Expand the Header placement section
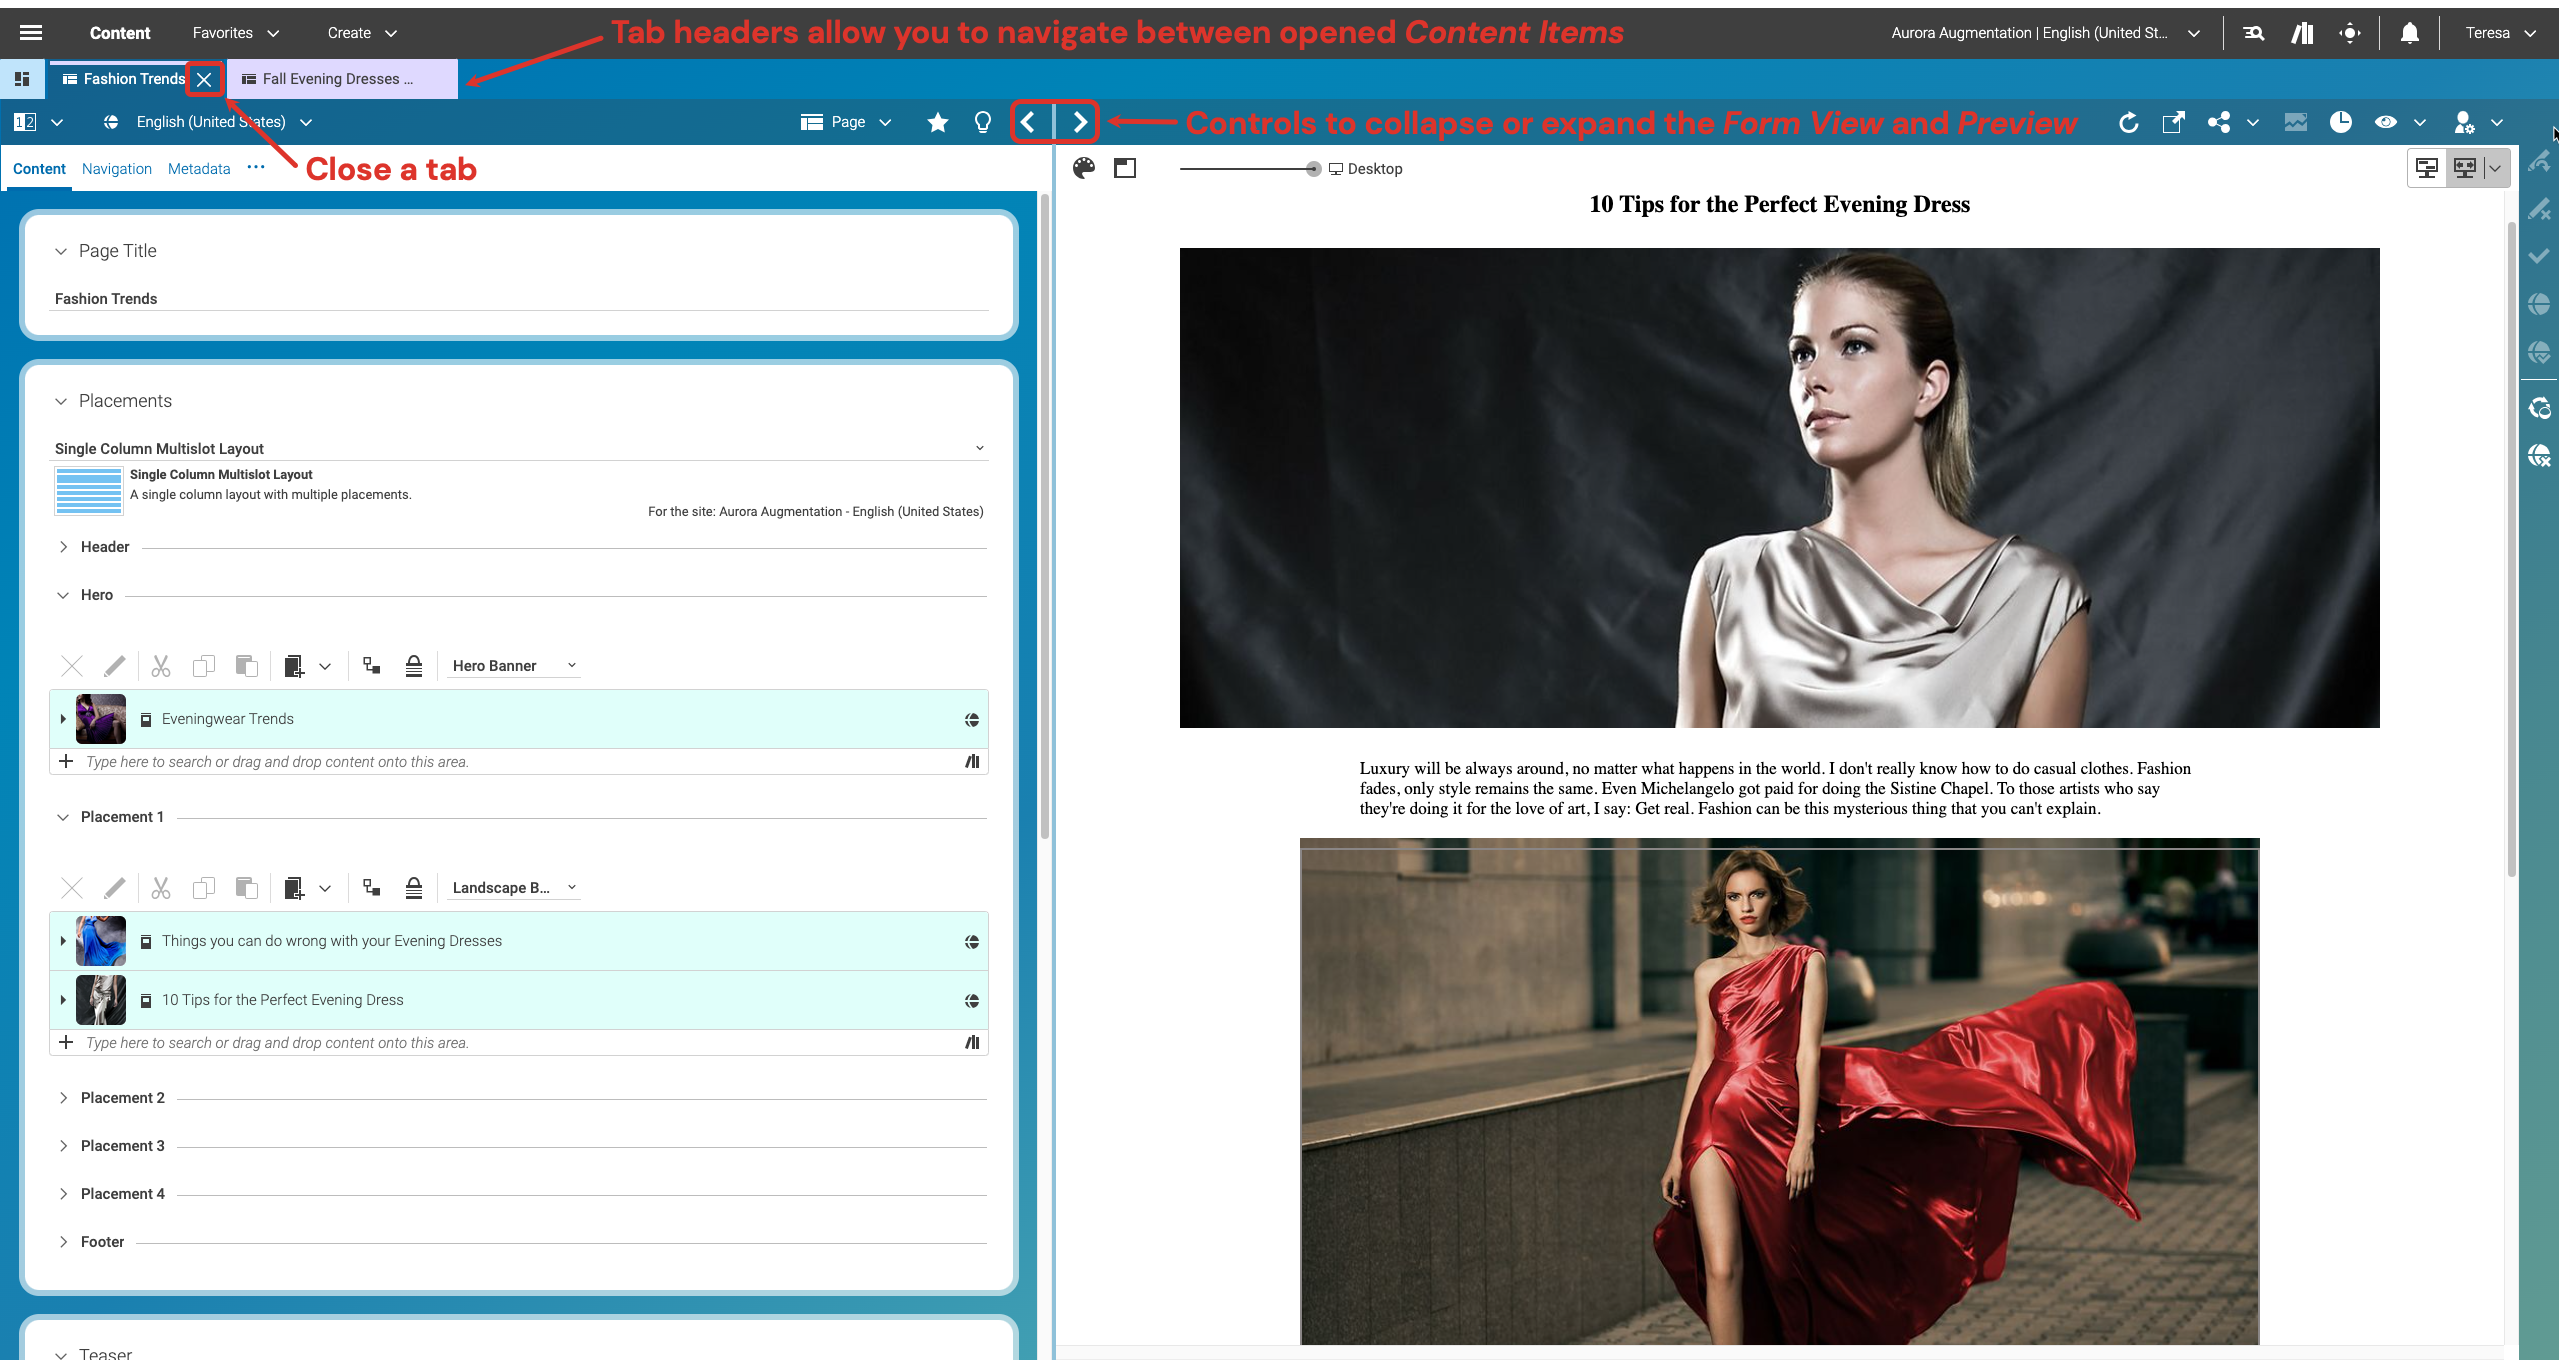Image resolution: width=2559 pixels, height=1360 pixels. (x=64, y=546)
